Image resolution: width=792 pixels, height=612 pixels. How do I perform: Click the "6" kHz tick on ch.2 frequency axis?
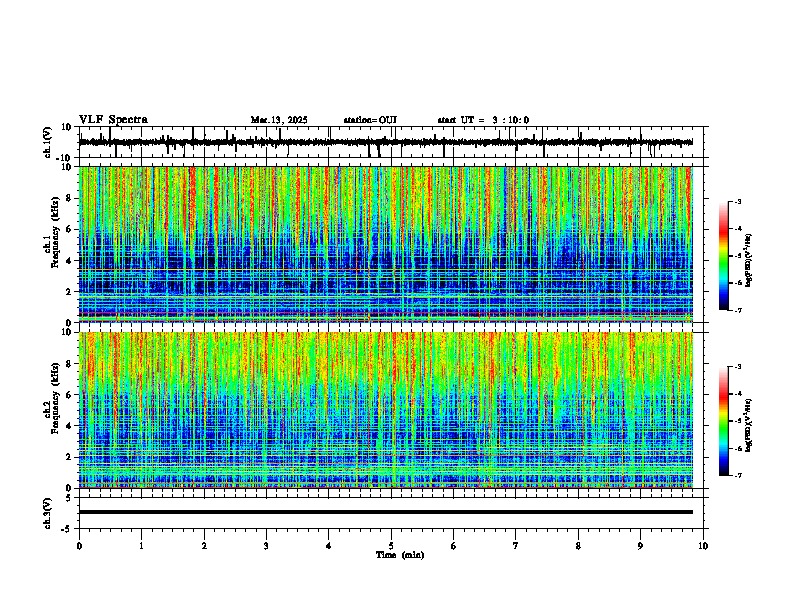click(71, 395)
